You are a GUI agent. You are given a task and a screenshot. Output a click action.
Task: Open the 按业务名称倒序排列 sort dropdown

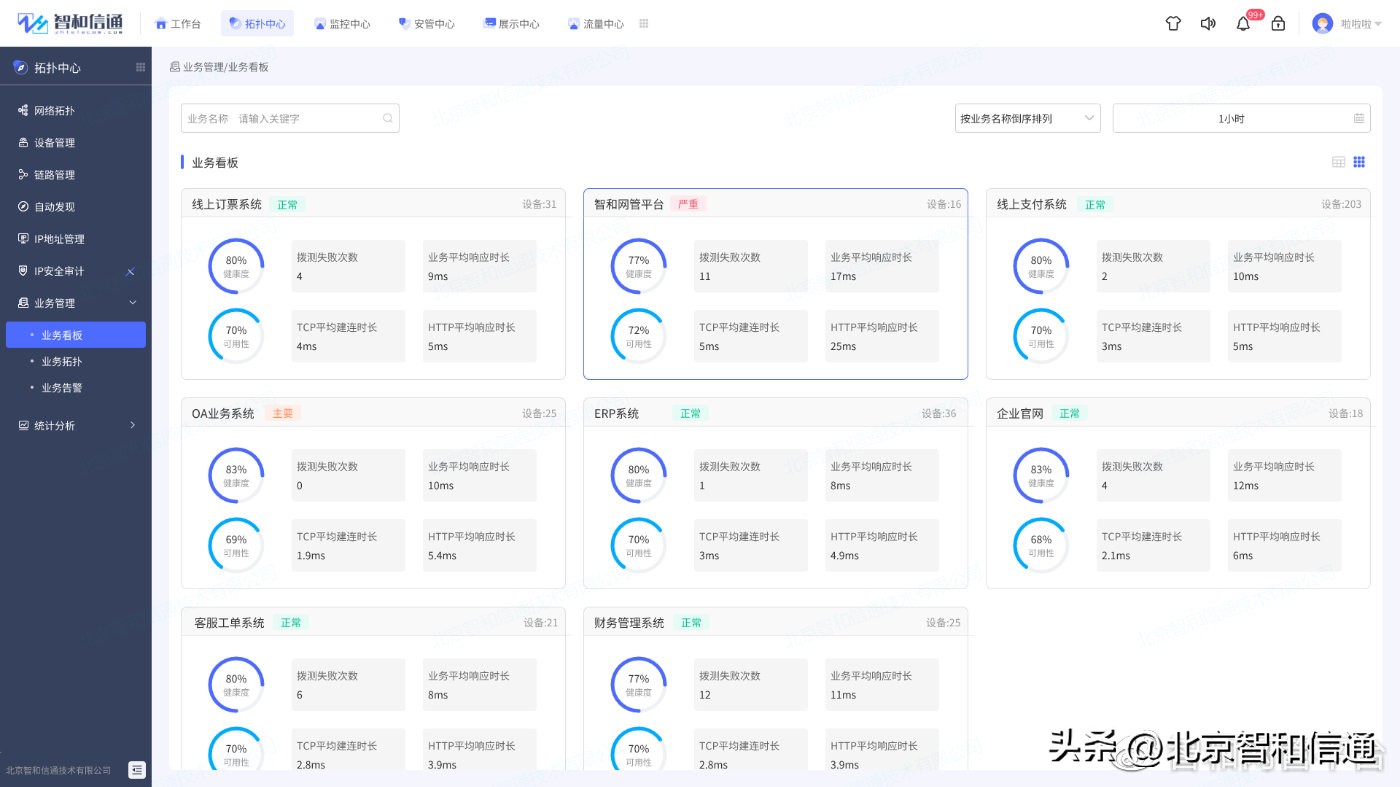1027,117
